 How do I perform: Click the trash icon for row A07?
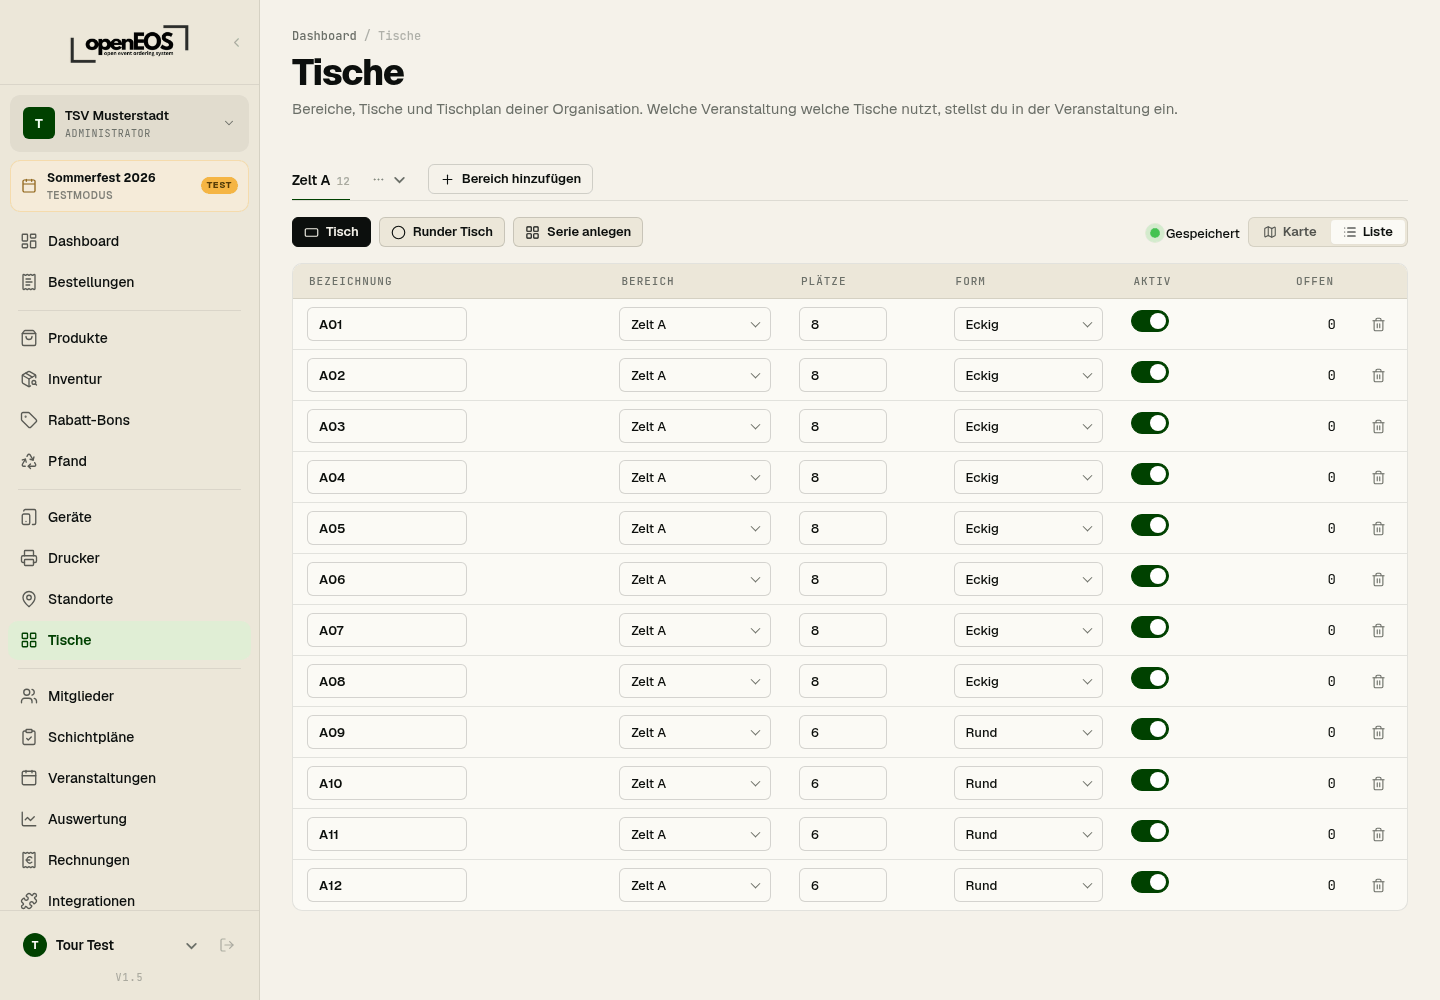pyautogui.click(x=1378, y=631)
